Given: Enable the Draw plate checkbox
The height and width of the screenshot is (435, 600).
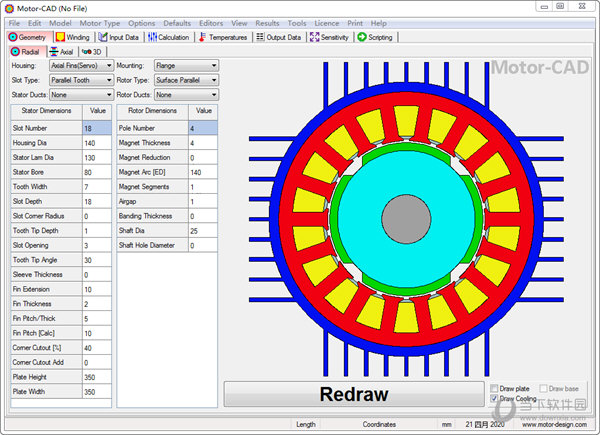Looking at the screenshot, I should (496, 388).
